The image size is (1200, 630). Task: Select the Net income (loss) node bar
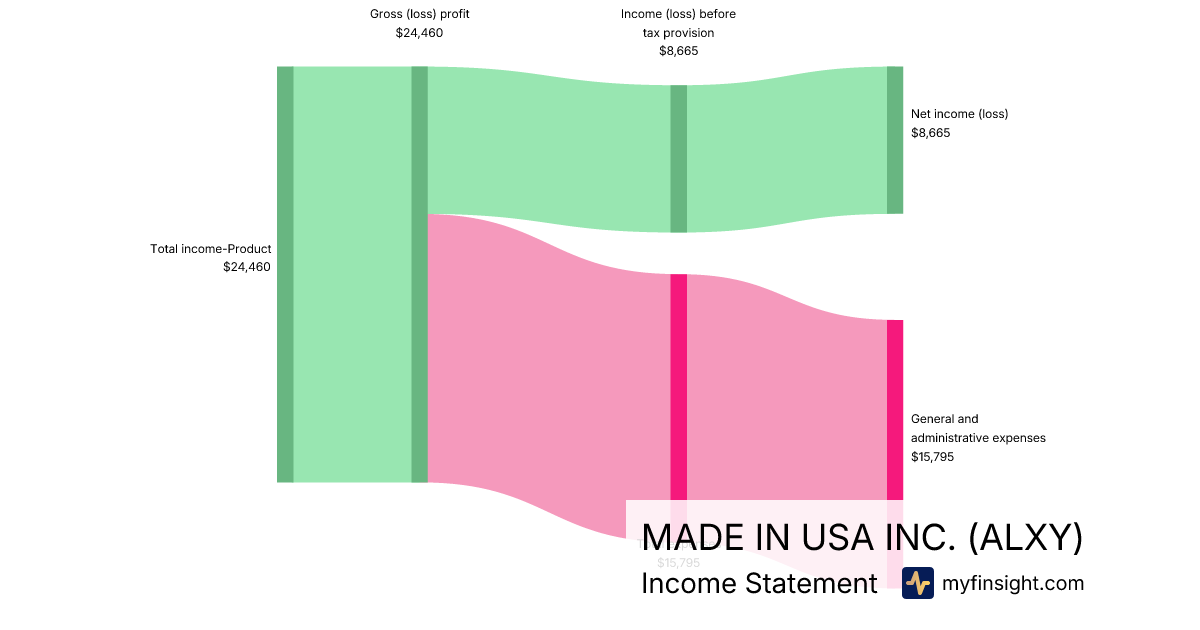point(894,140)
